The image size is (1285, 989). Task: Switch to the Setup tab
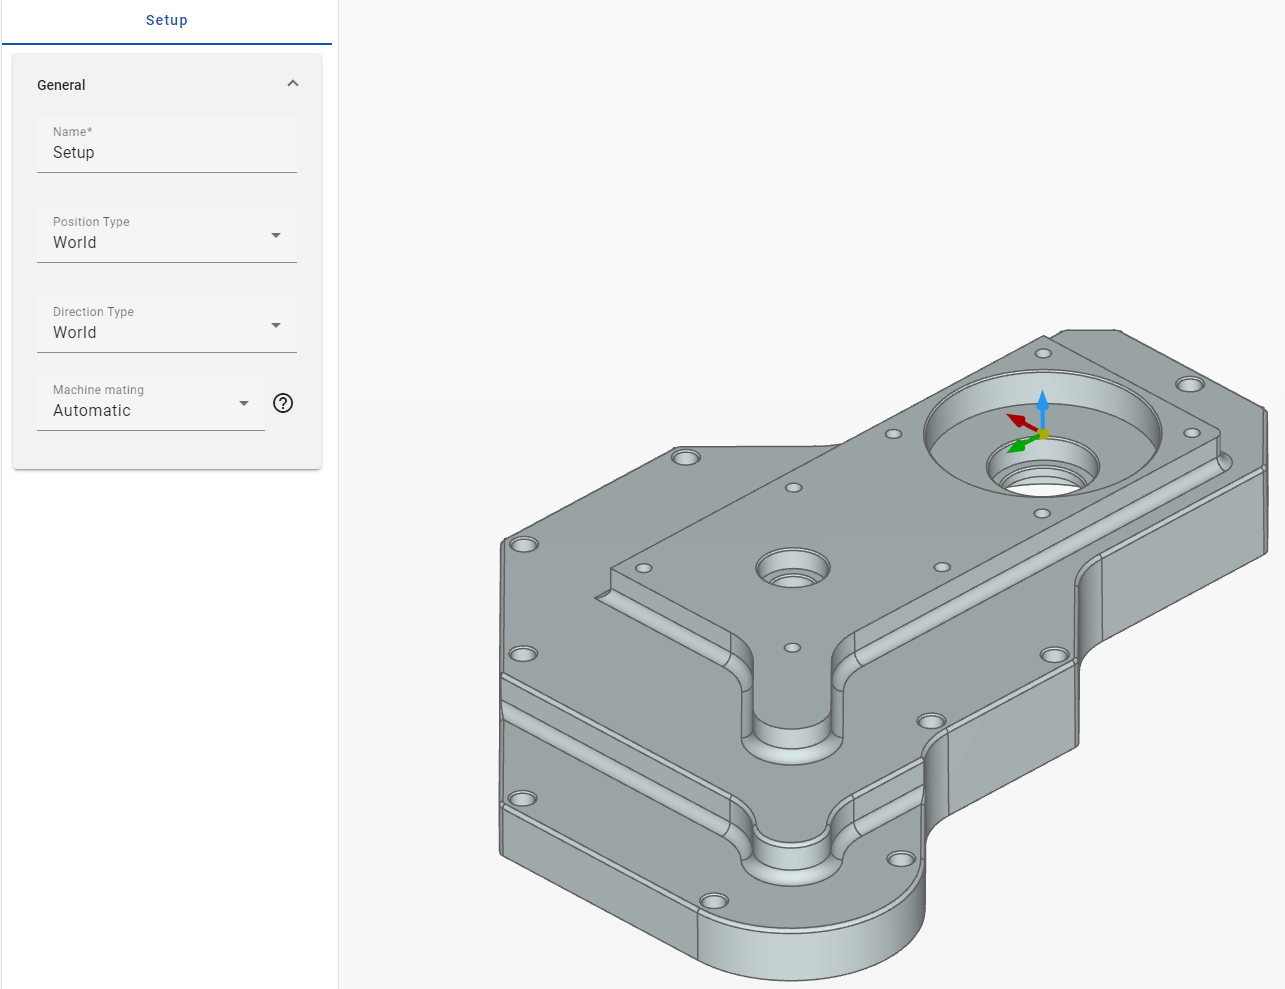click(x=167, y=21)
